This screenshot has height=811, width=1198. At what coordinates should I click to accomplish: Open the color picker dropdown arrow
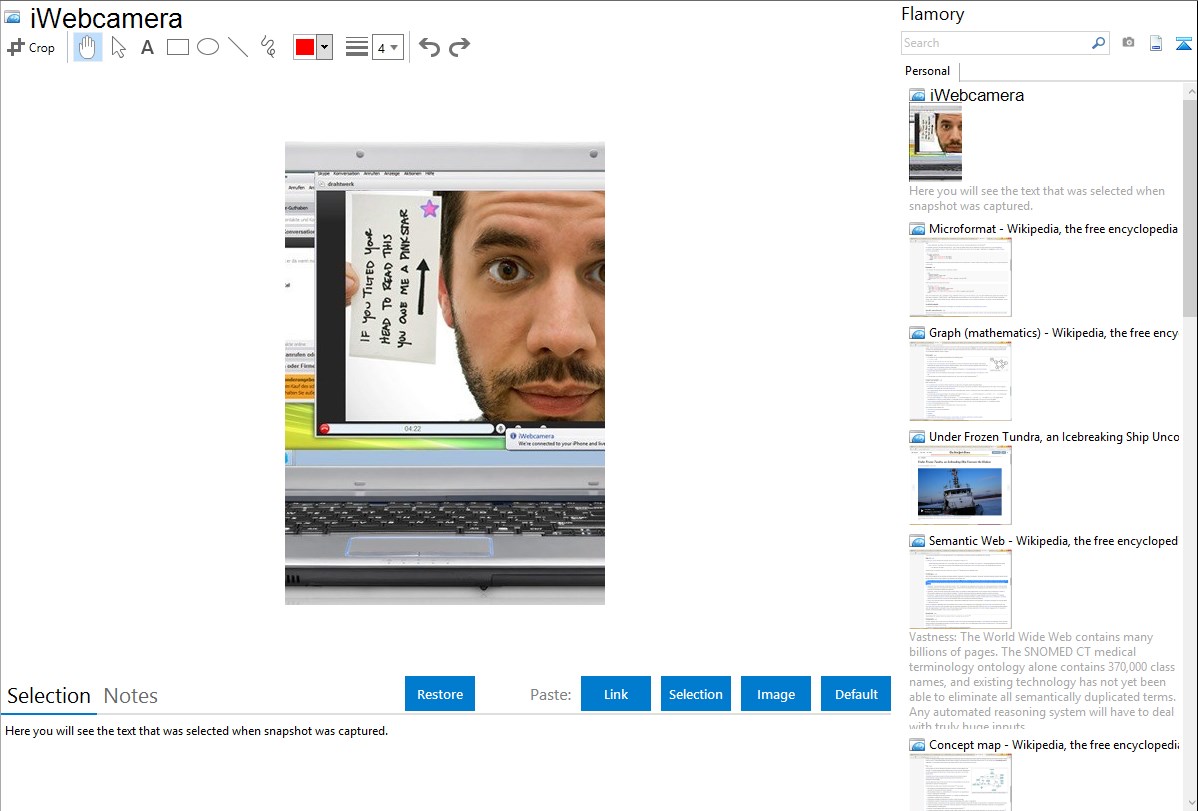click(x=324, y=47)
